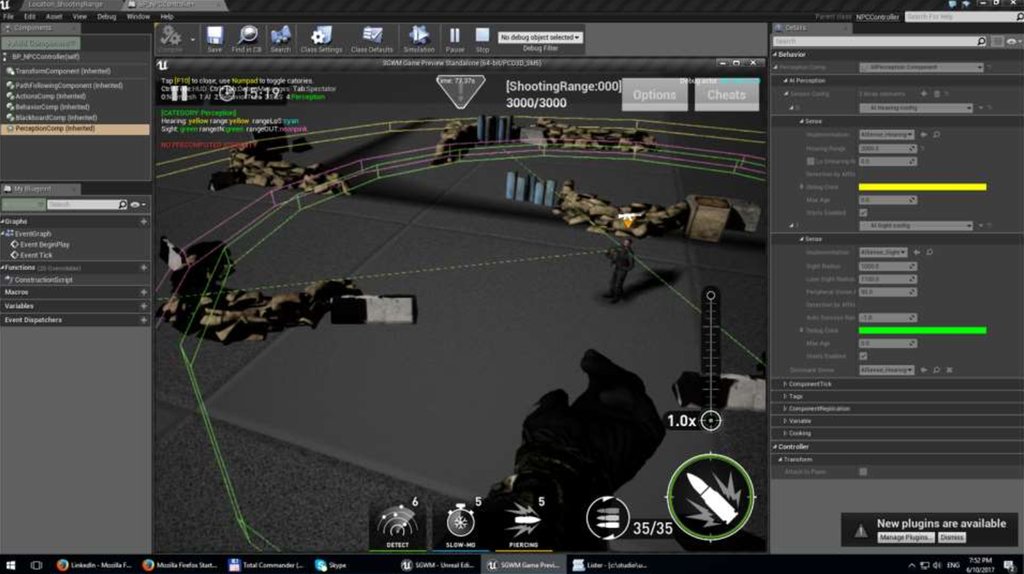Open Find in CB from the toolbar
Screen dimensions: 1024x574
coord(247,40)
